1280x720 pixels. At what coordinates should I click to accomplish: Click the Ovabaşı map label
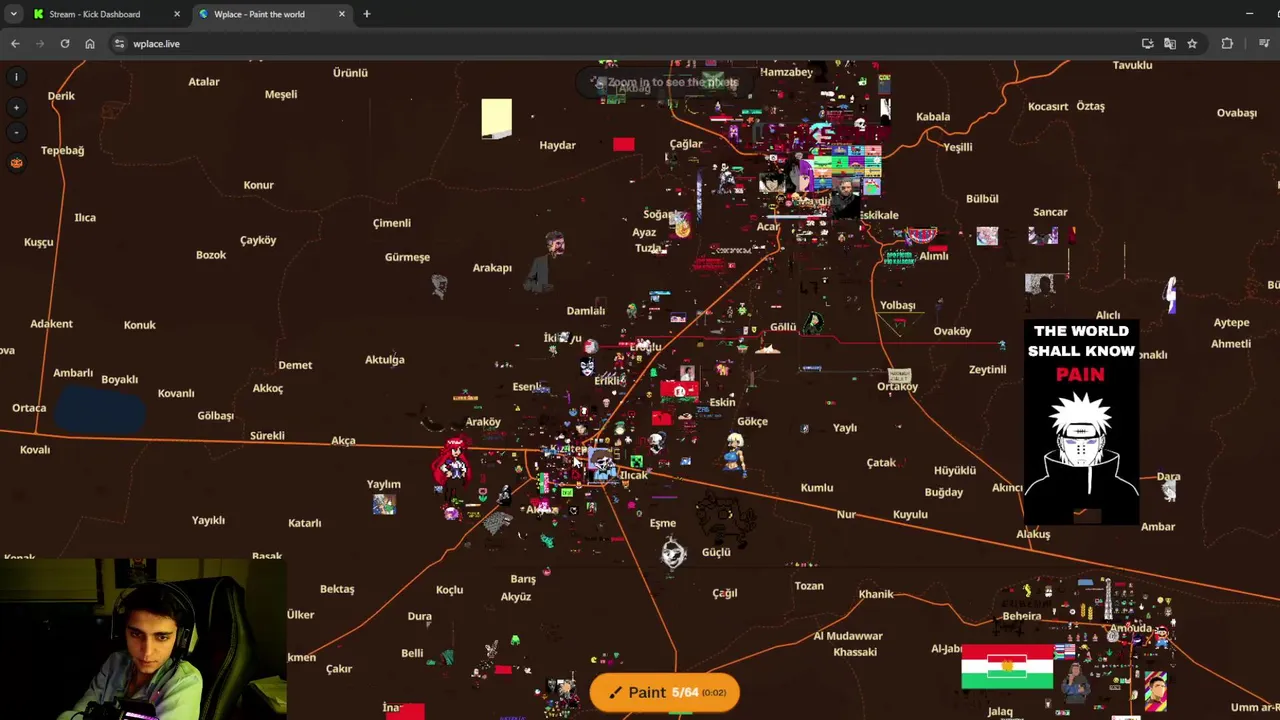point(1236,113)
